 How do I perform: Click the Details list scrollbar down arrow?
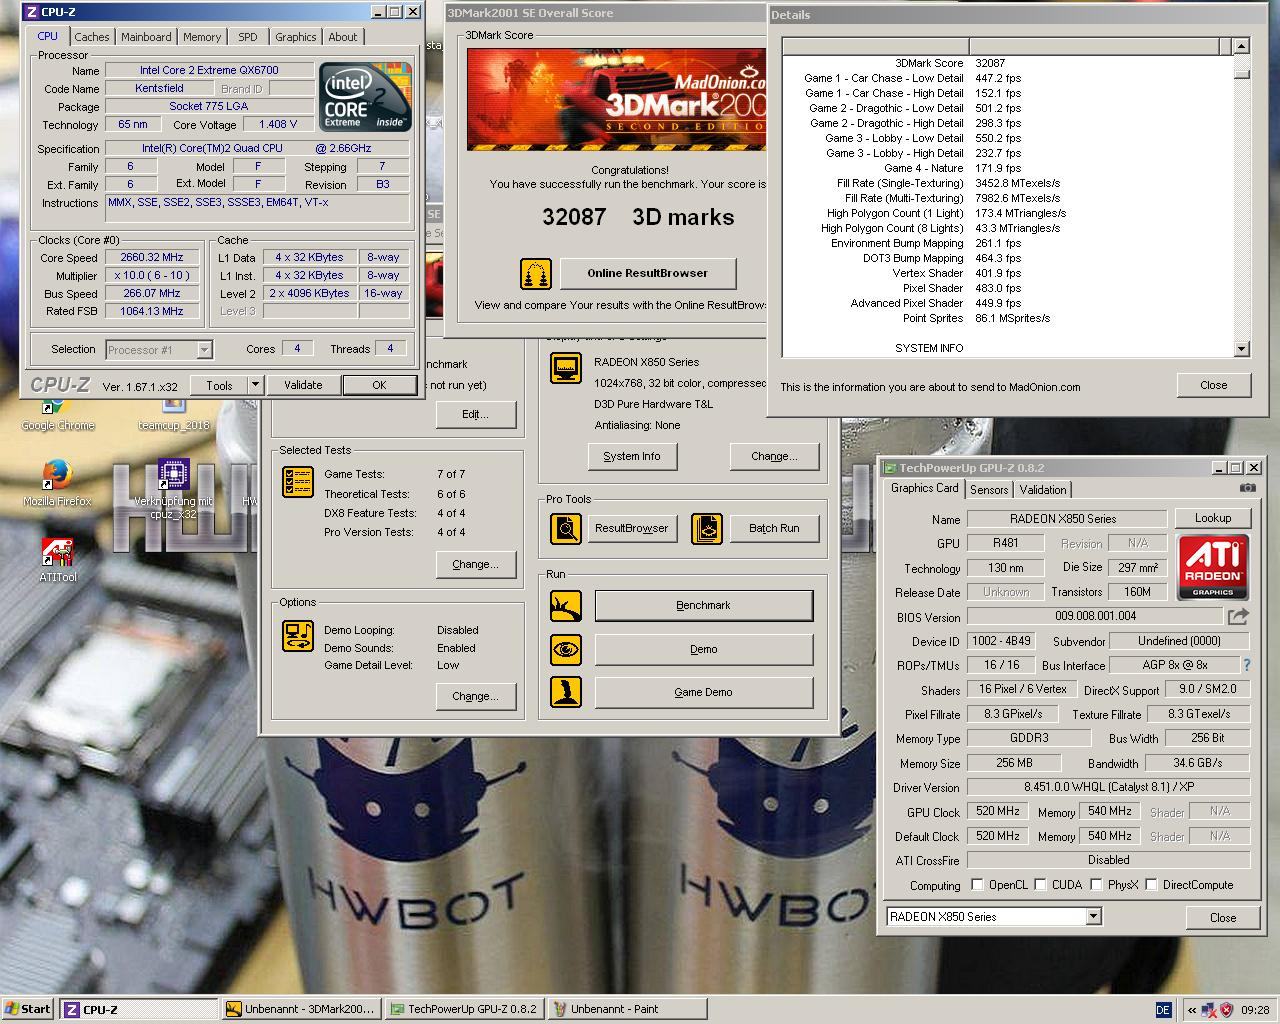[x=1241, y=348]
